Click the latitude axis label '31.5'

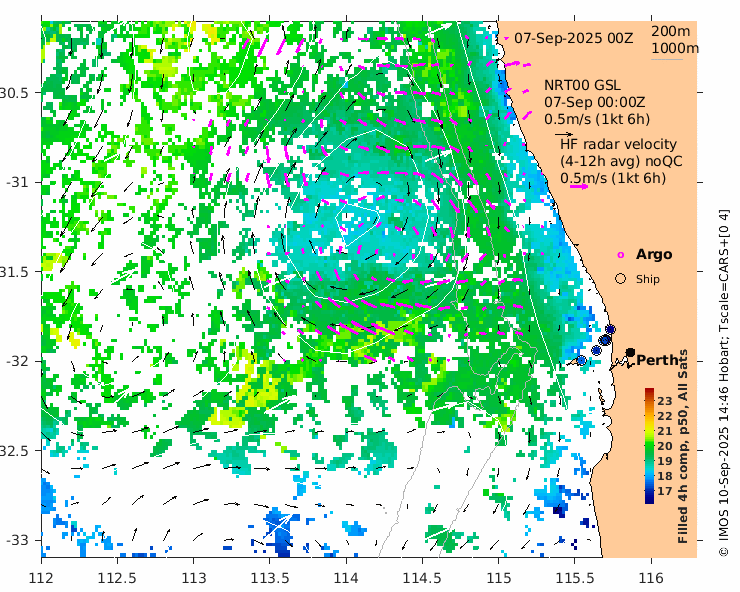pyautogui.click(x=14, y=271)
